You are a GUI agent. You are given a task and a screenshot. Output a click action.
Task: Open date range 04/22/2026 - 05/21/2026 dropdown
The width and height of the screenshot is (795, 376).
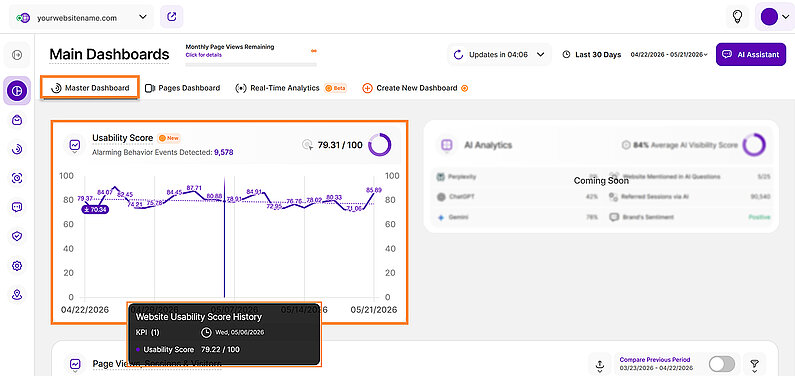(669, 55)
